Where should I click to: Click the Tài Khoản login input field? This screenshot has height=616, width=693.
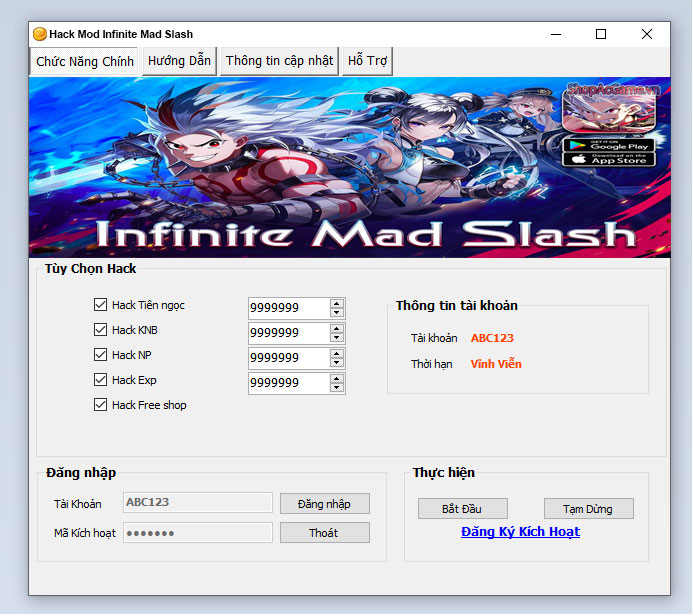[x=198, y=503]
